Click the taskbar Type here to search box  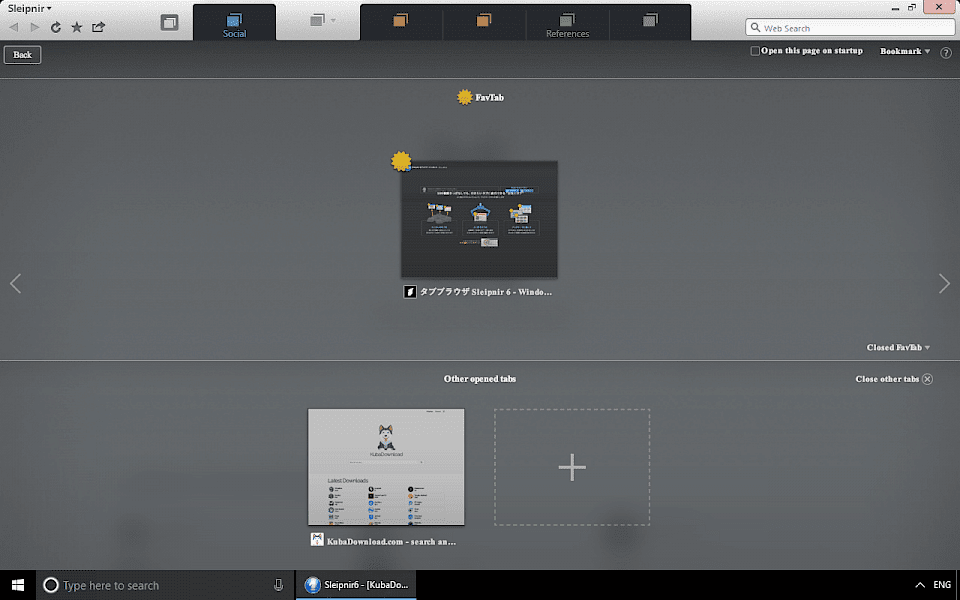click(x=166, y=585)
